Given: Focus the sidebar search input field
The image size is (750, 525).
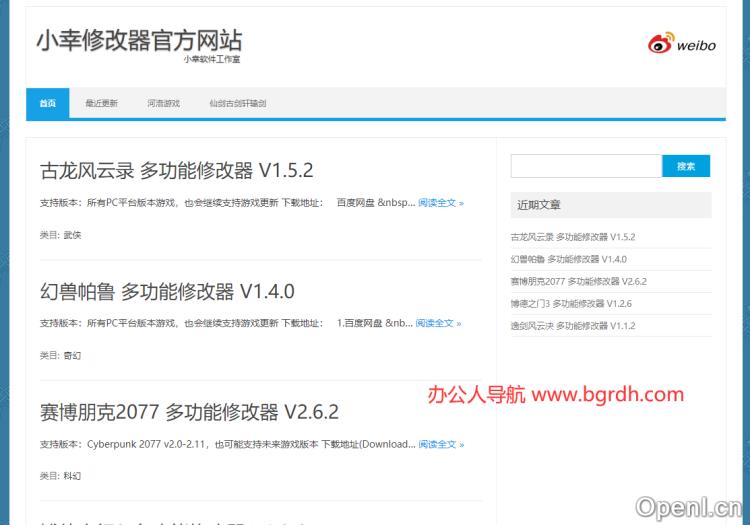Looking at the screenshot, I should click(586, 166).
